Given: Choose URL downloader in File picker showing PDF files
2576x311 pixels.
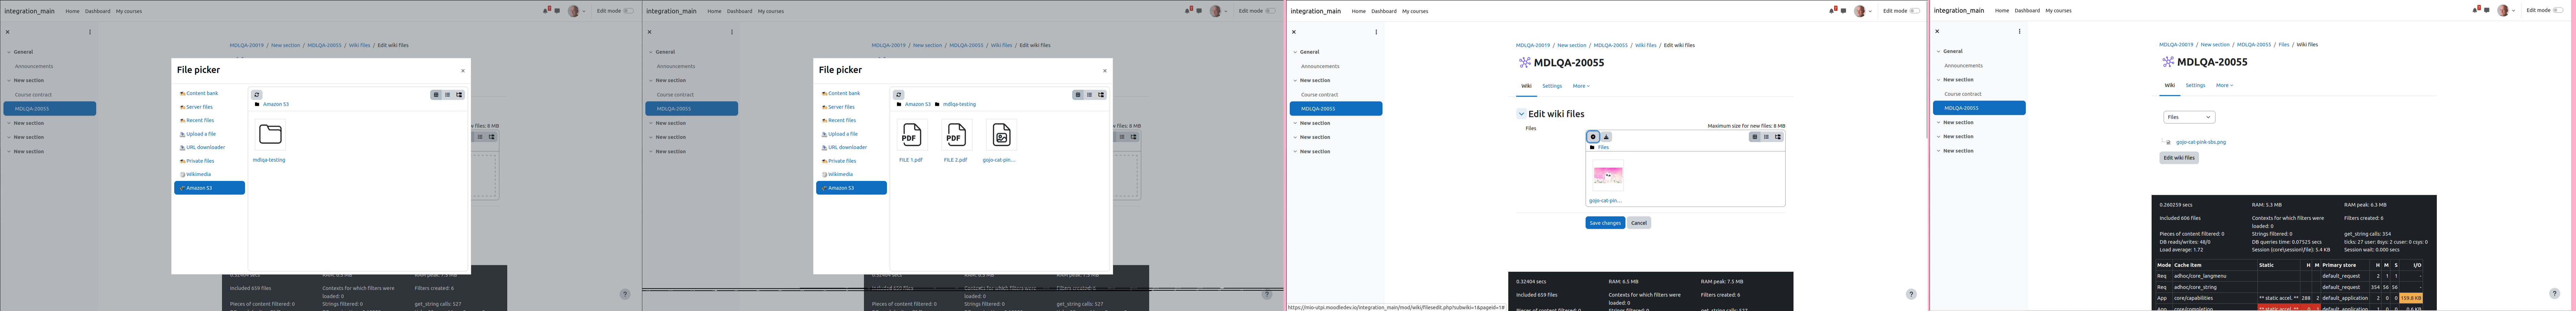Looking at the screenshot, I should [847, 147].
